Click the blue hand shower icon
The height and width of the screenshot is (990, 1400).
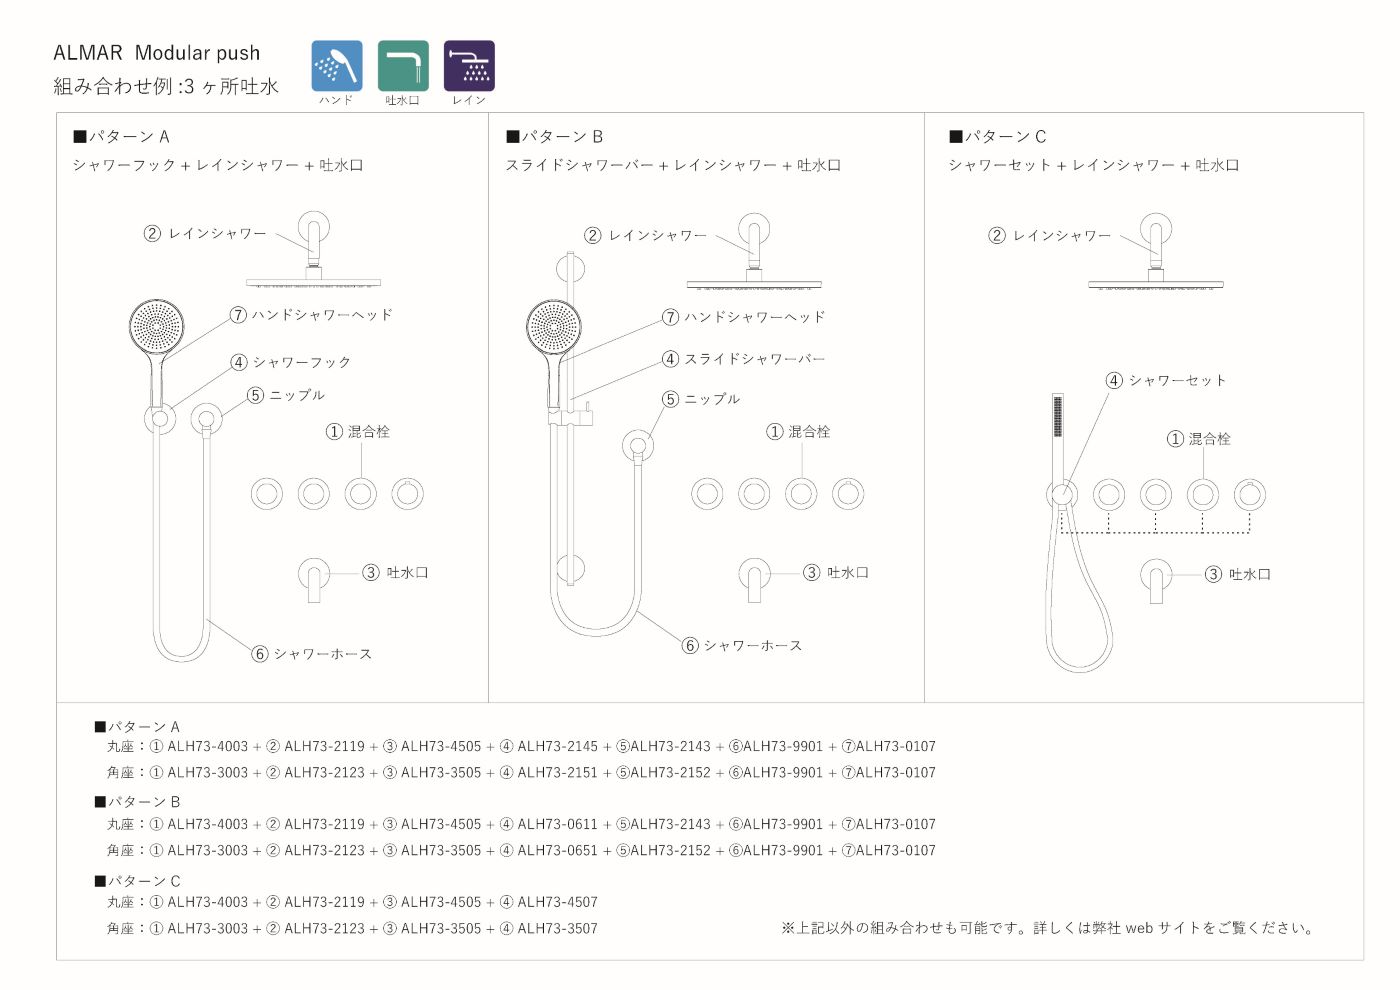click(337, 66)
